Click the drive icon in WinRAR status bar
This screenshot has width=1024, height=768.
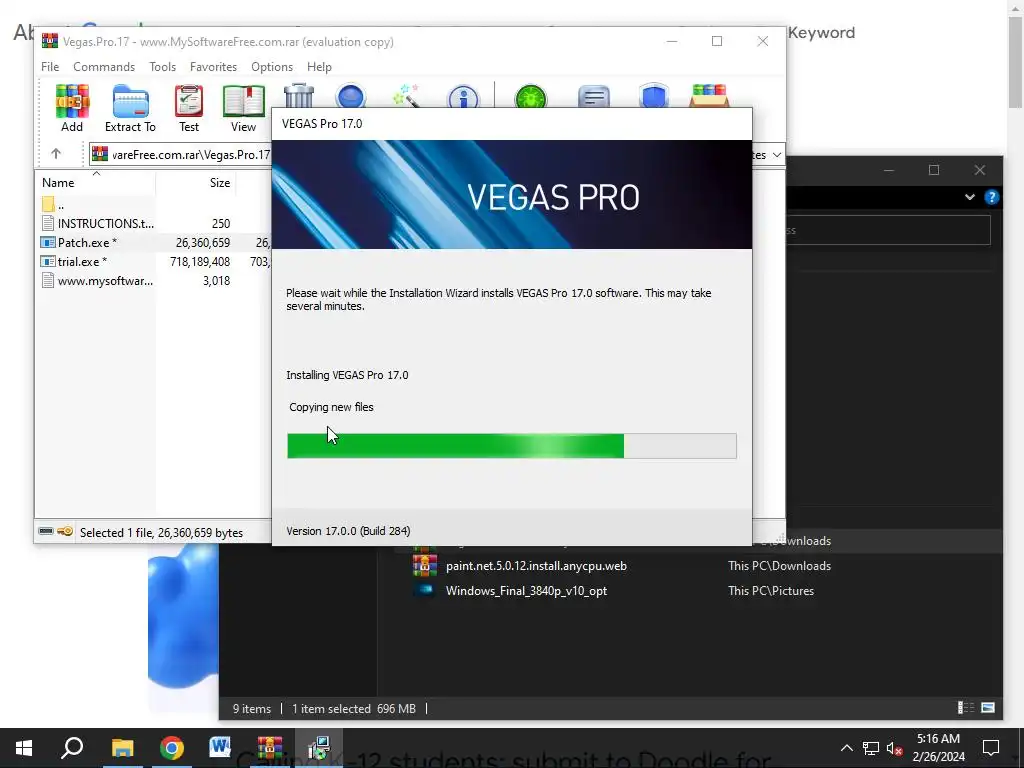(x=46, y=531)
